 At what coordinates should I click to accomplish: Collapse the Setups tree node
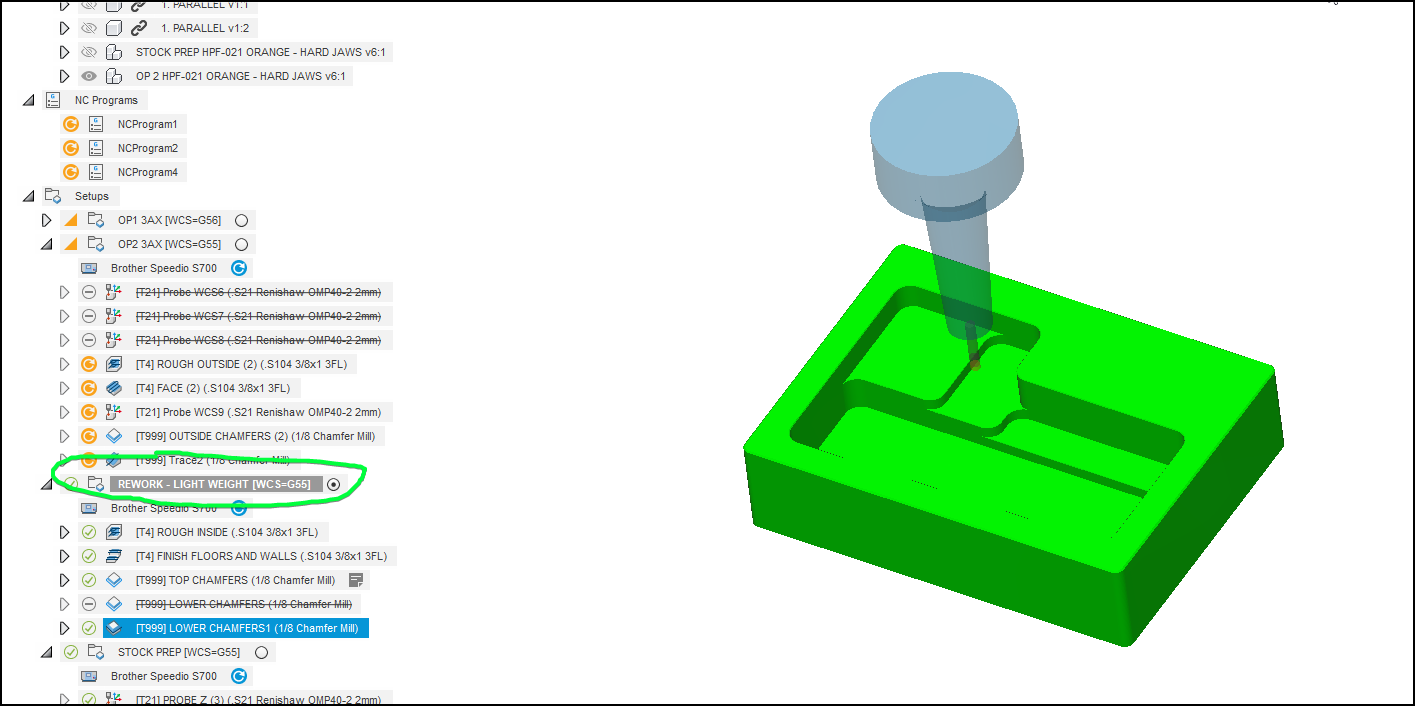tap(28, 195)
